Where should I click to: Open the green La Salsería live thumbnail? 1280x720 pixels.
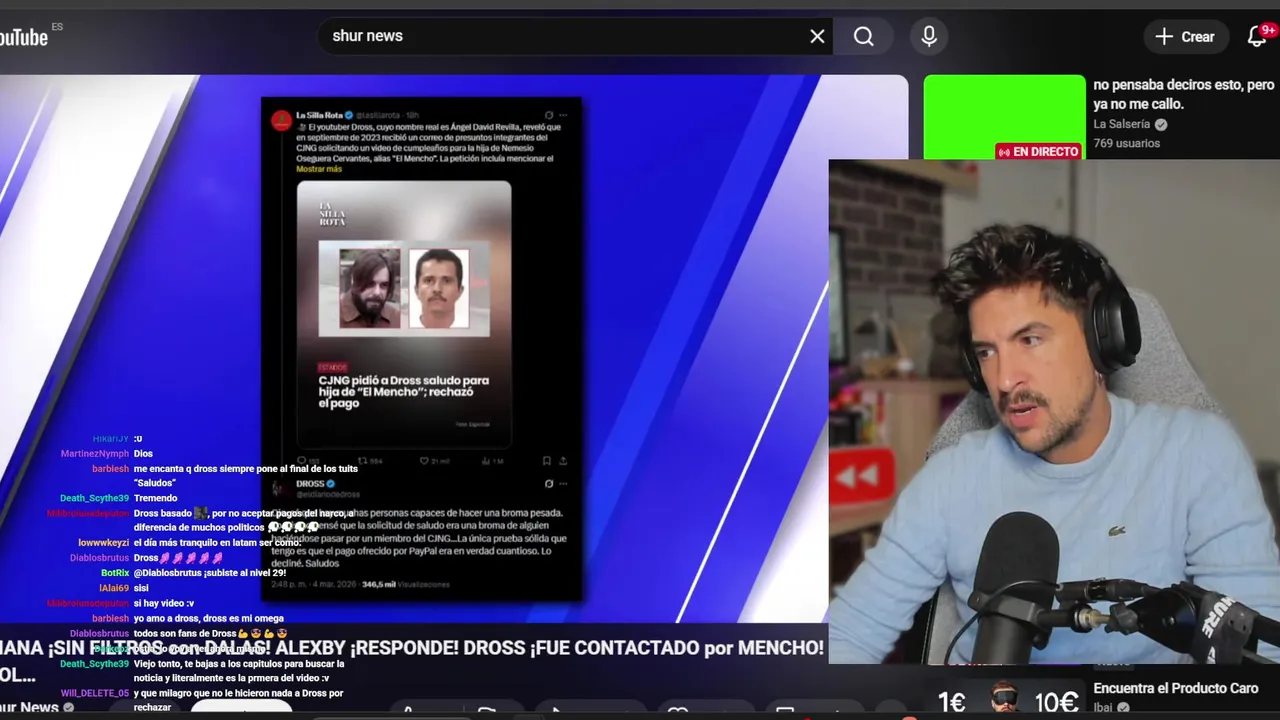pyautogui.click(x=1004, y=117)
